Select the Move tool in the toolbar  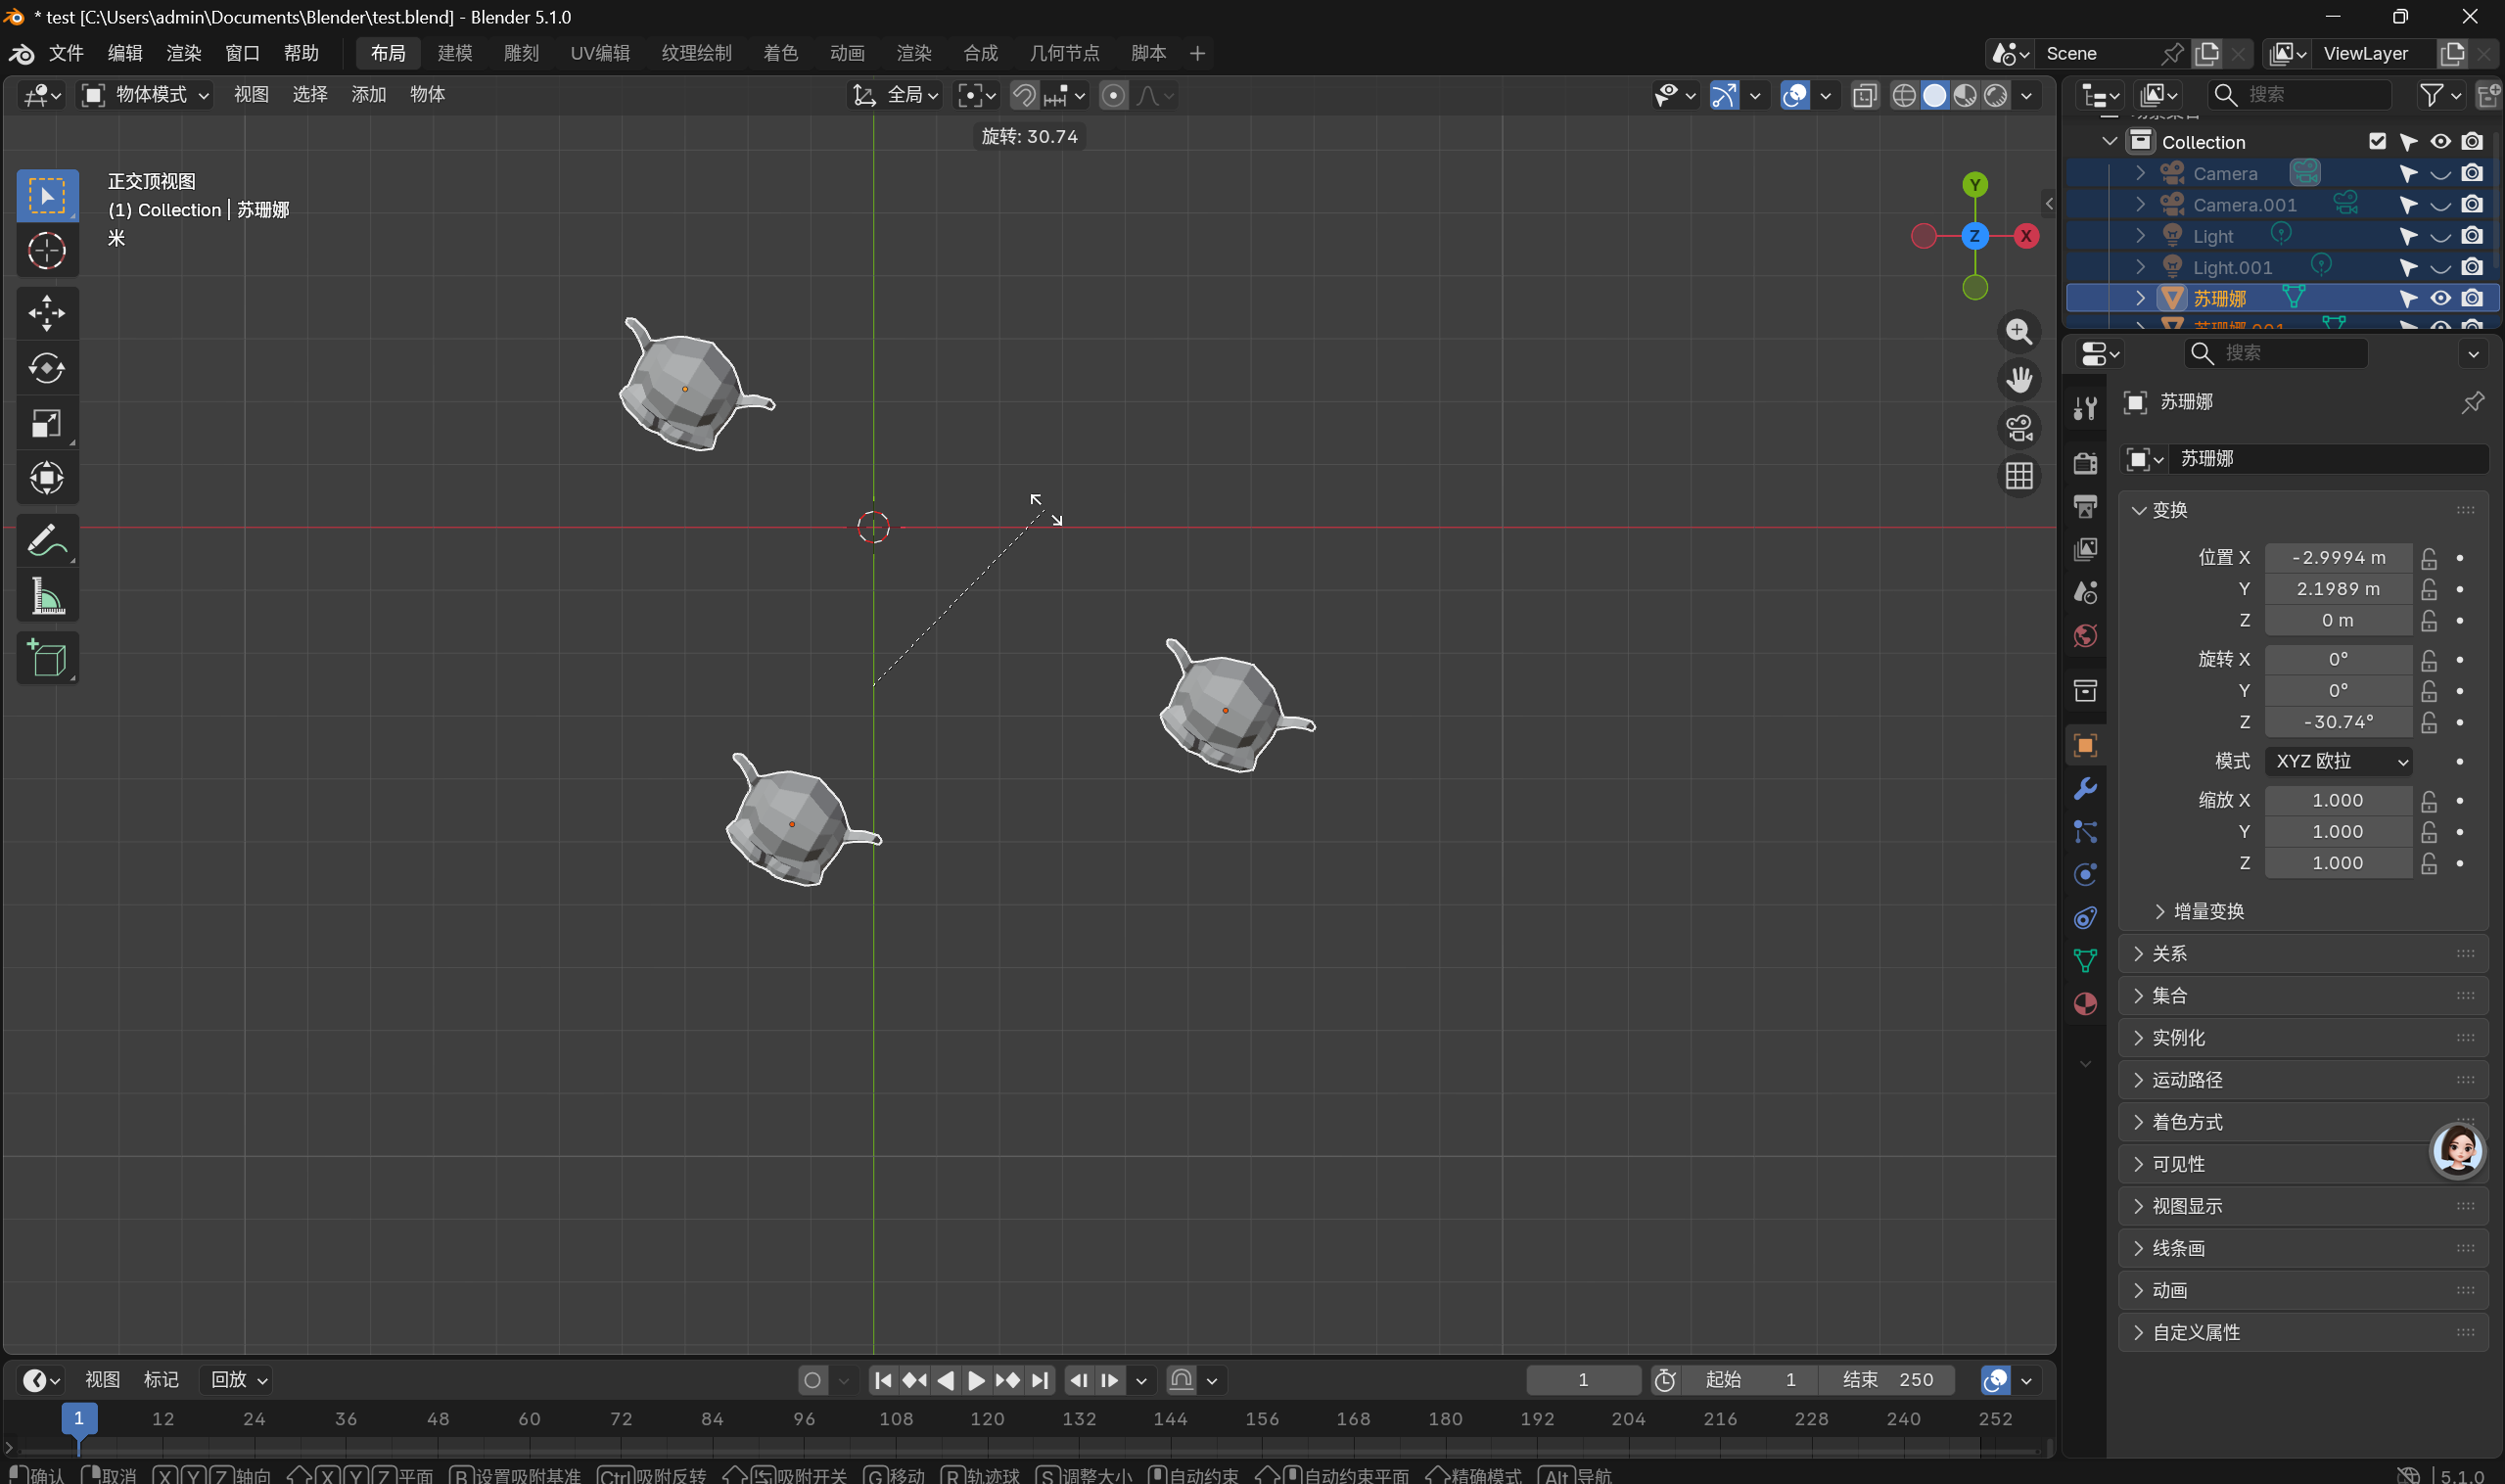click(46, 313)
